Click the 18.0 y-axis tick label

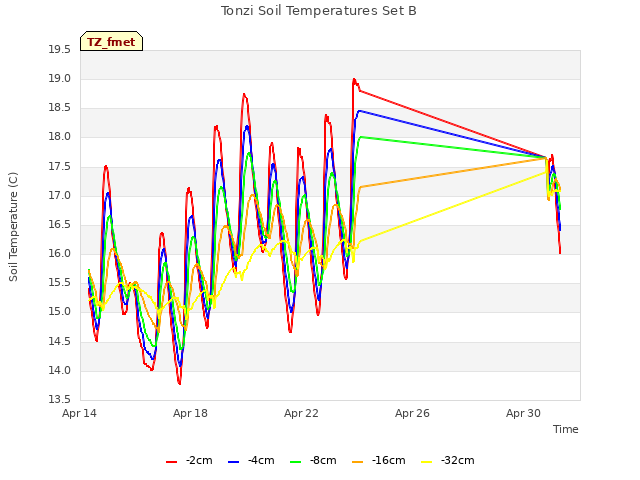tap(60, 137)
